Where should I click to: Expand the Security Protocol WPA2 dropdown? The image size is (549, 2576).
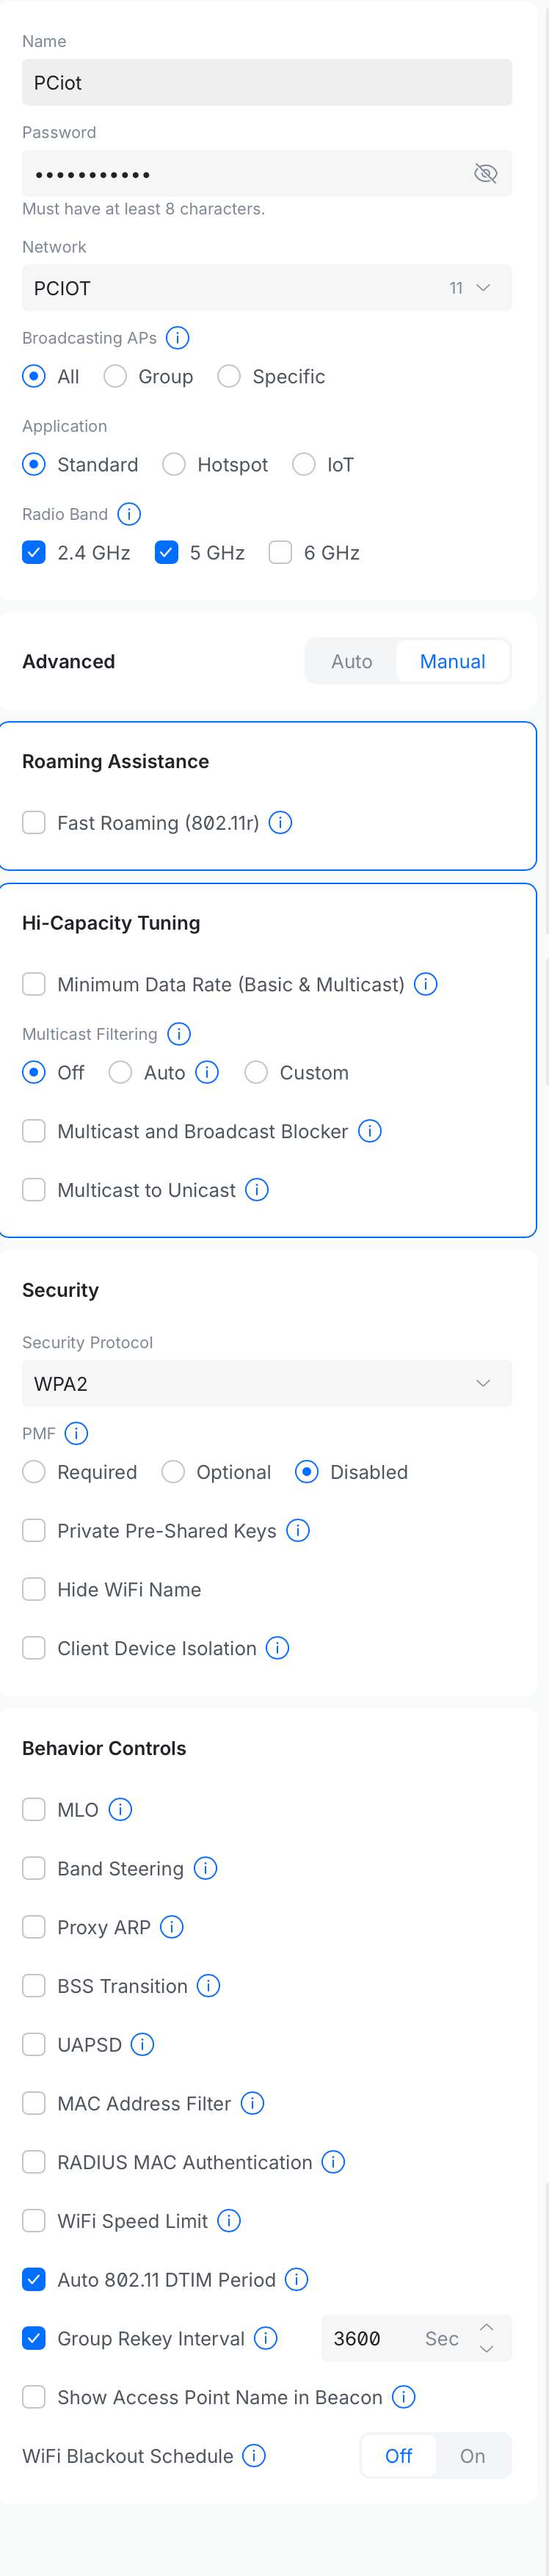pos(267,1384)
